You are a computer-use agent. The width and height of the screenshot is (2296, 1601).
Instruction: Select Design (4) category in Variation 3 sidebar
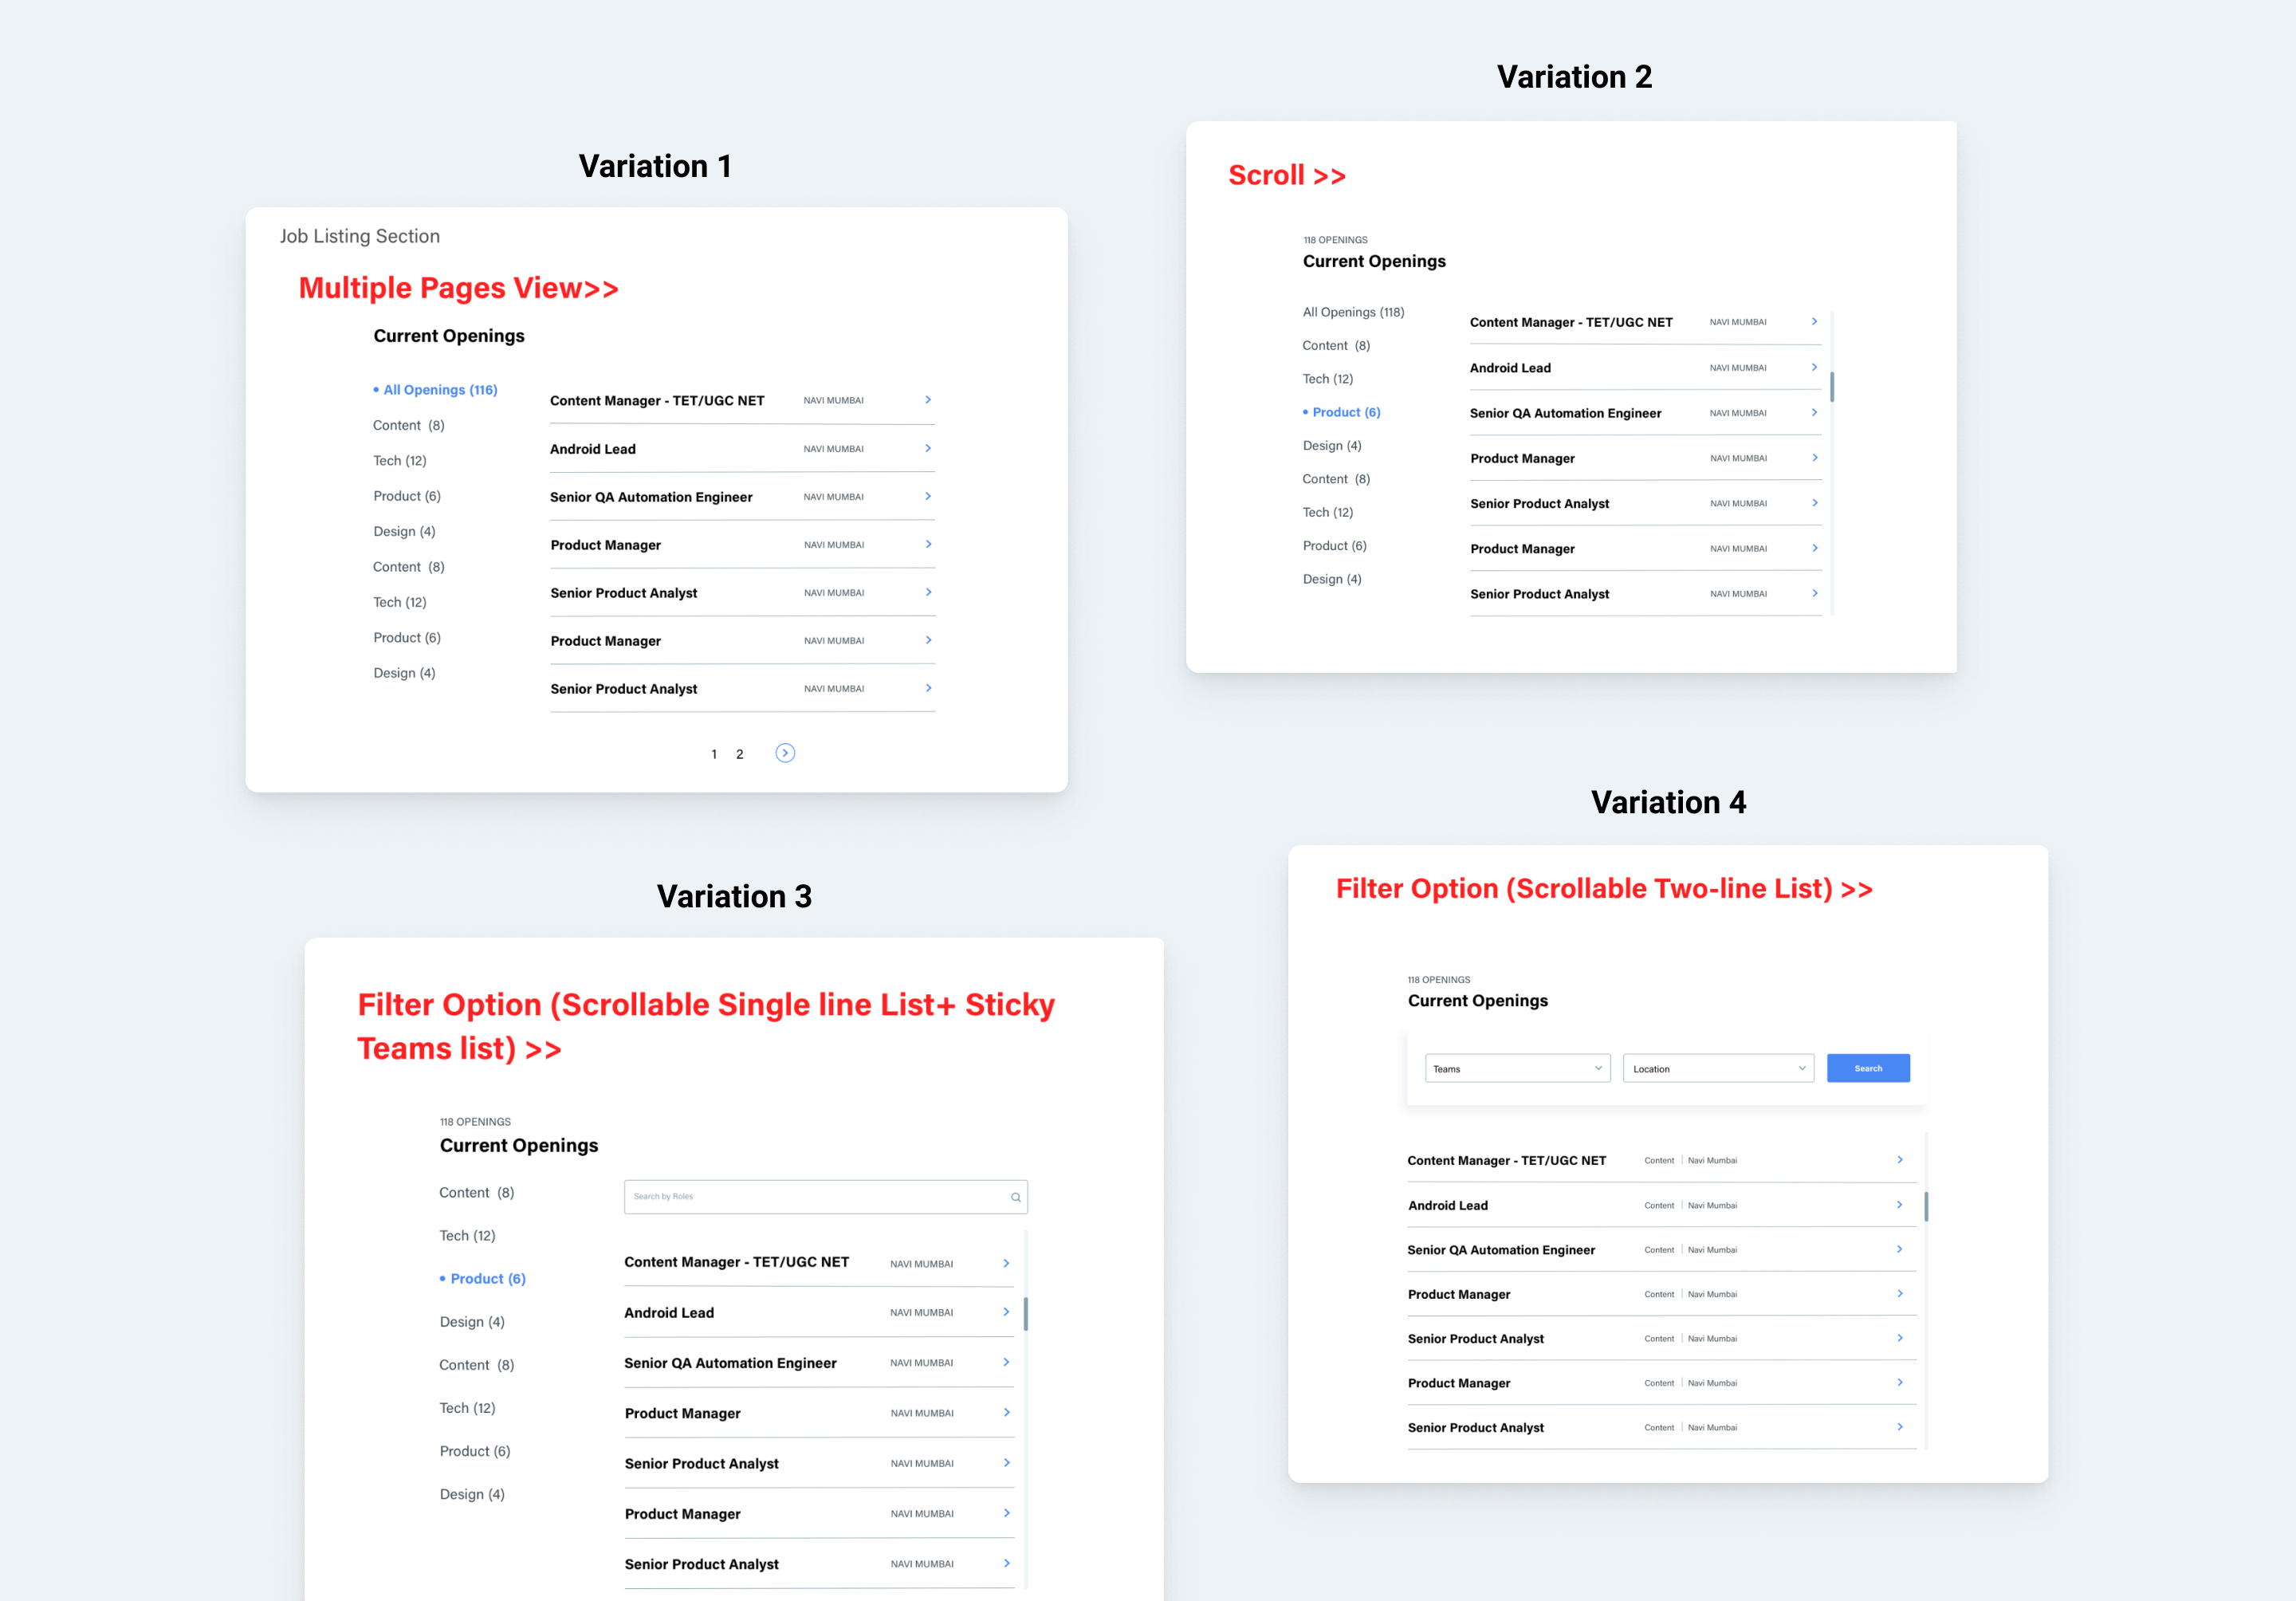pyautogui.click(x=472, y=1322)
